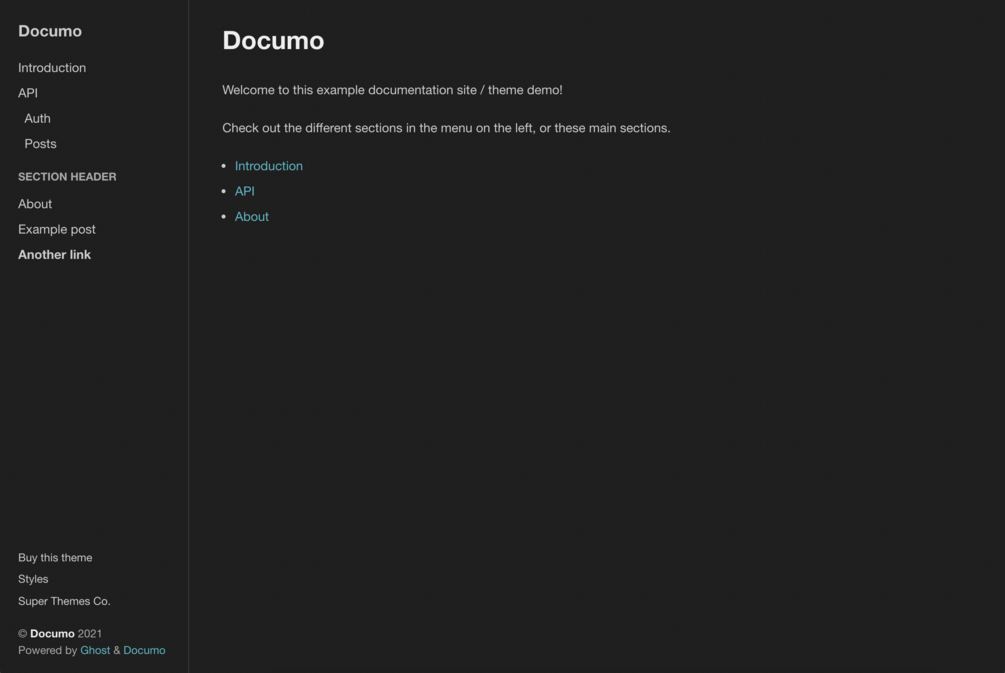This screenshot has width=1005, height=673.
Task: Open the Documo site title in sidebar
Action: [50, 31]
